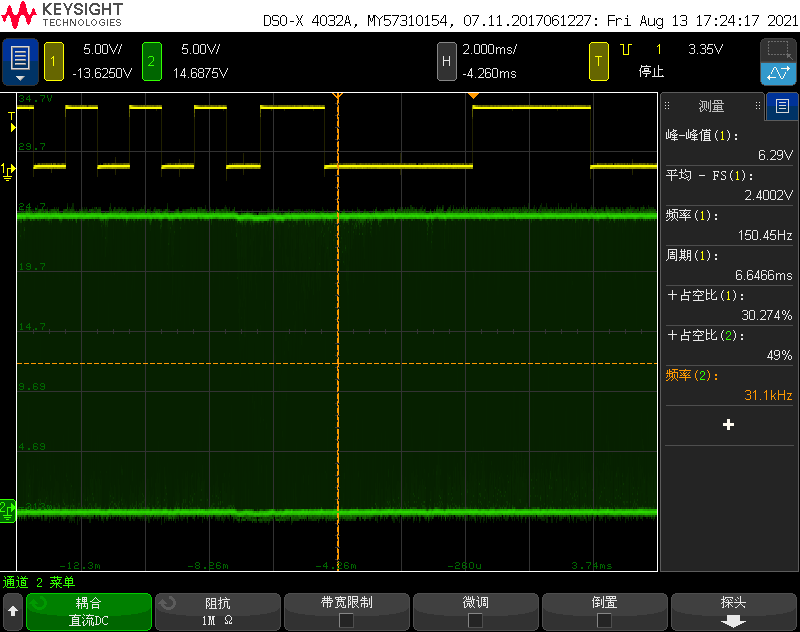This screenshot has height=632, width=800.
Task: Click the 31.1kHz frequency value
Action: coord(768,395)
